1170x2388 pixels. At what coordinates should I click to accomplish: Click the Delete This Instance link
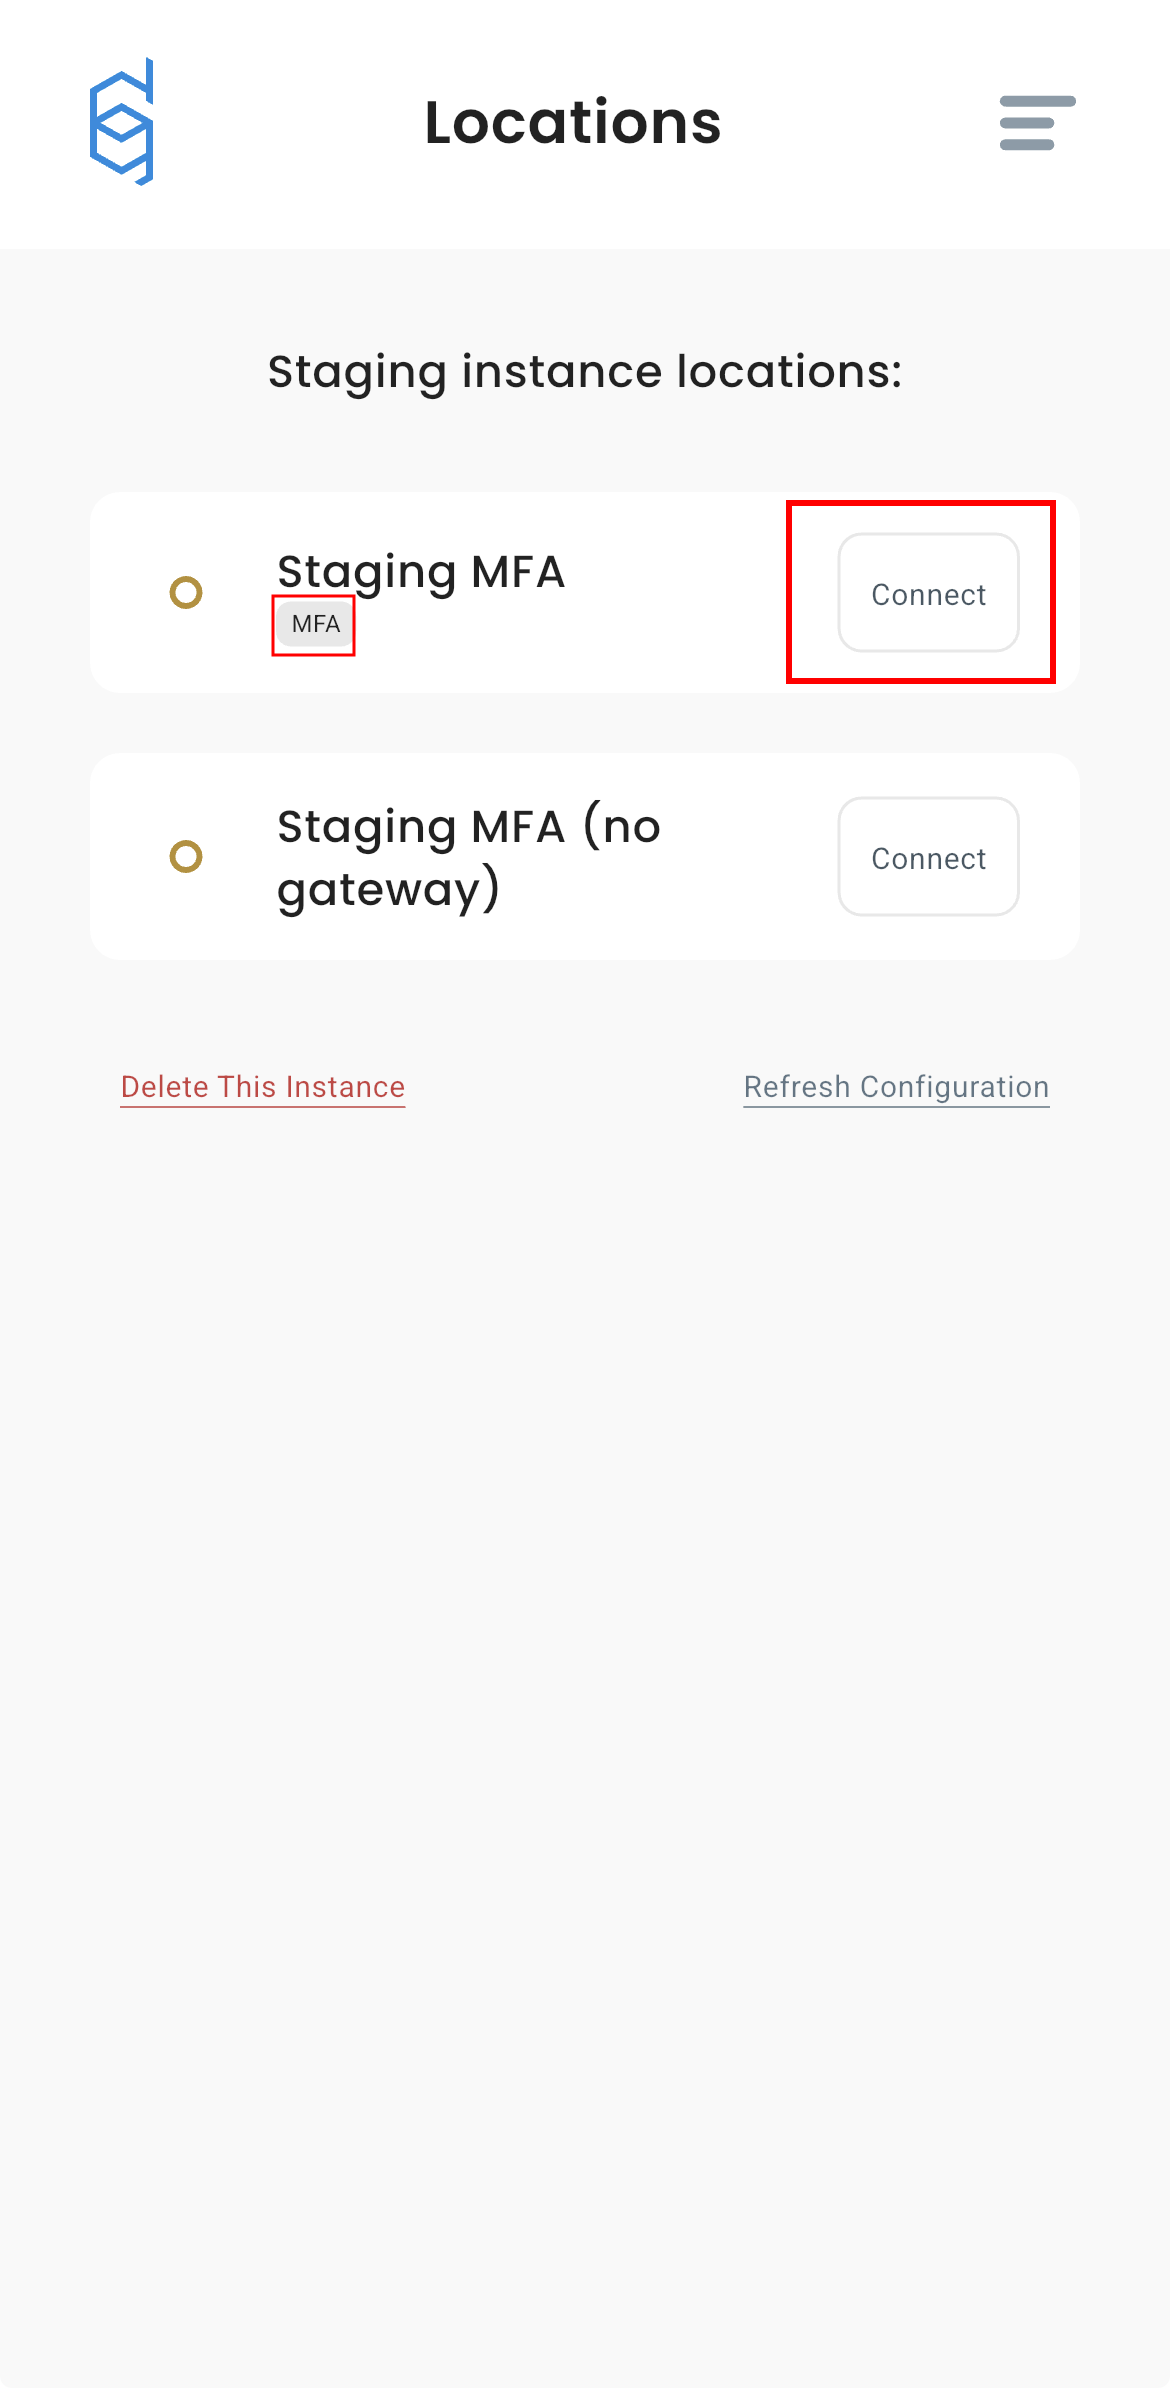pos(263,1087)
